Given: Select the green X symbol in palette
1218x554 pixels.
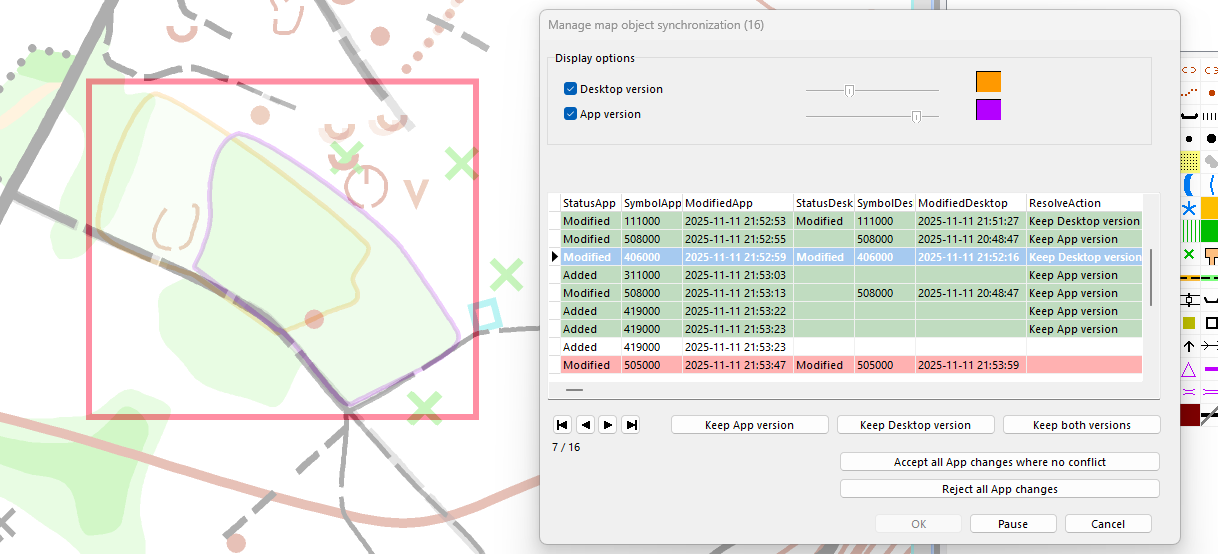Looking at the screenshot, I should click(1189, 254).
